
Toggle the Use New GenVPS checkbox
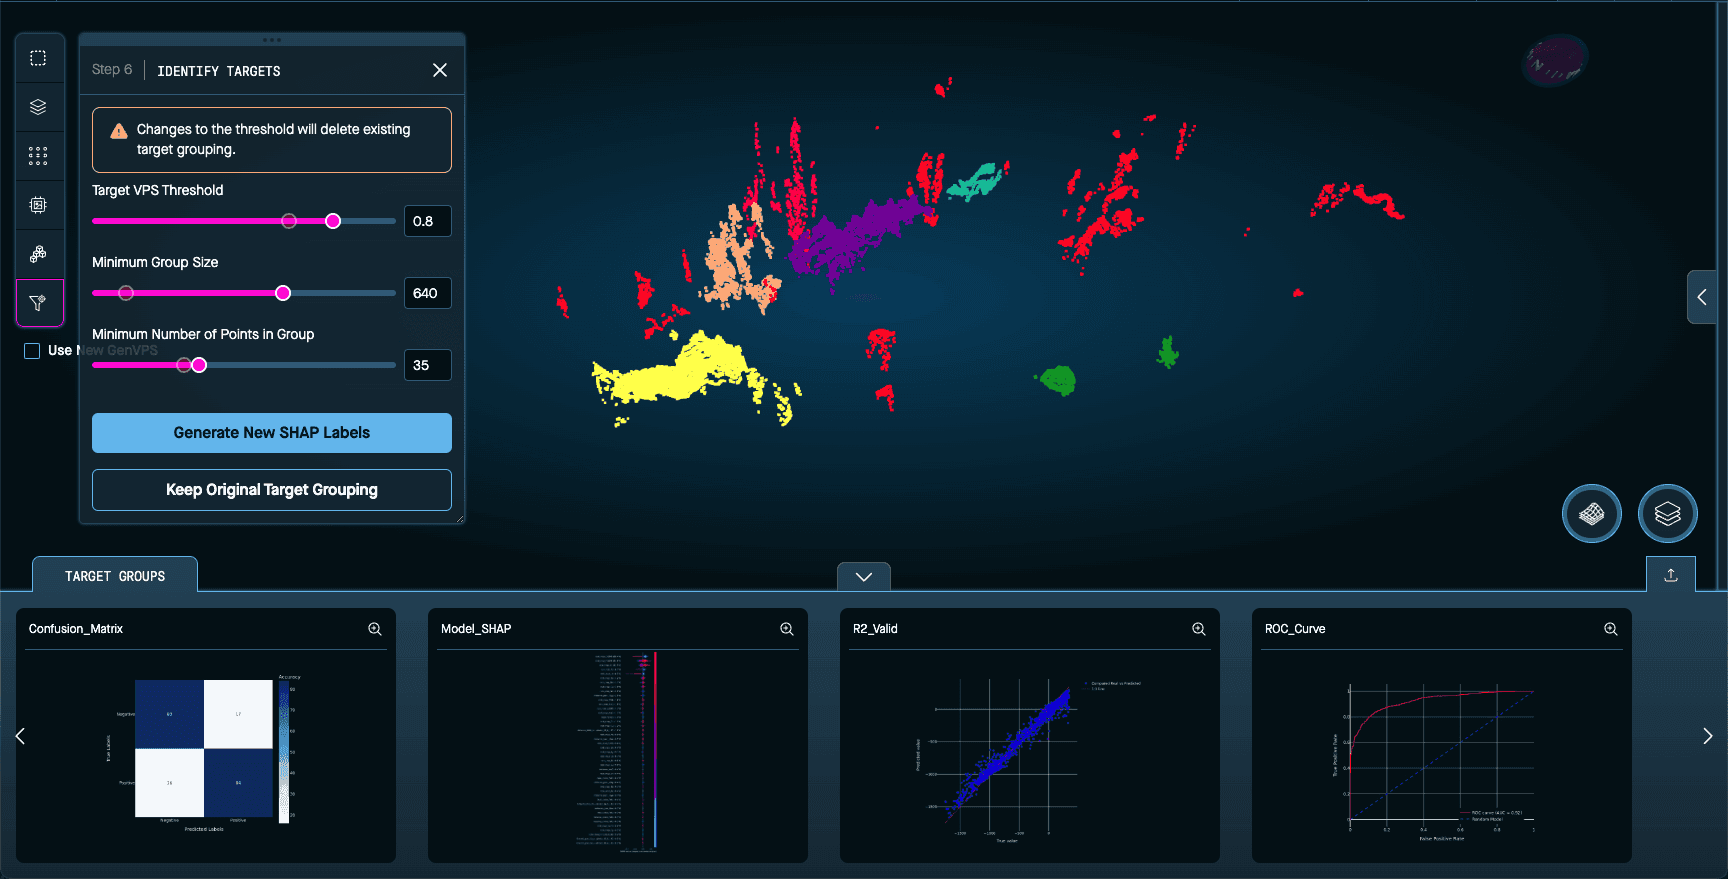click(x=32, y=351)
